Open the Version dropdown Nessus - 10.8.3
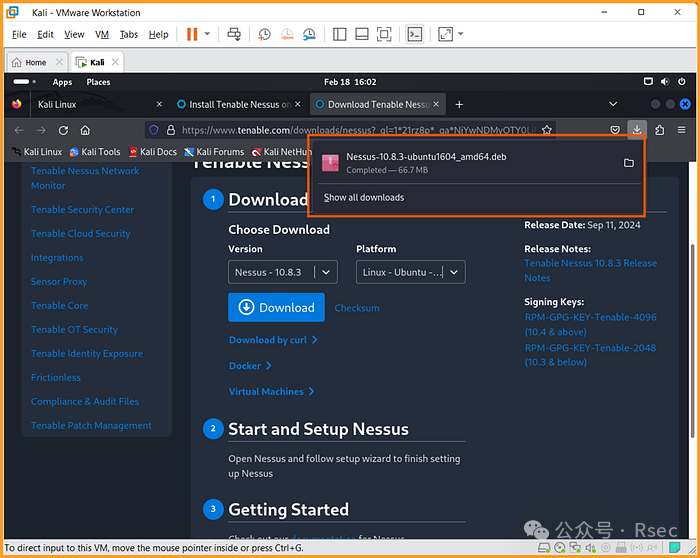700x558 pixels. click(282, 272)
